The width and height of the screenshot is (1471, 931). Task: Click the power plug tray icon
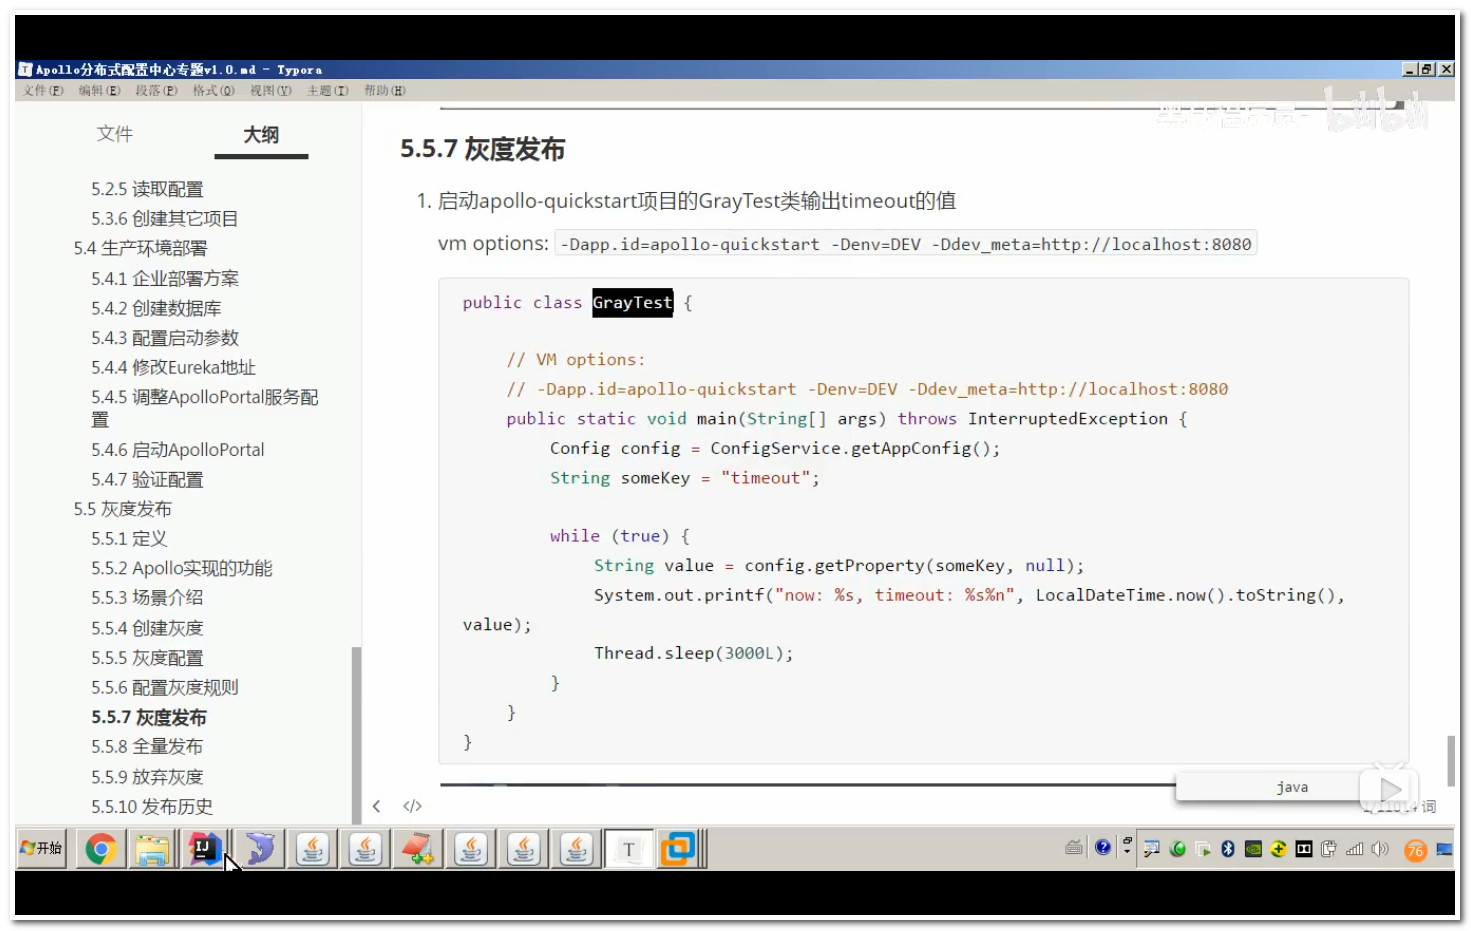click(x=1329, y=849)
